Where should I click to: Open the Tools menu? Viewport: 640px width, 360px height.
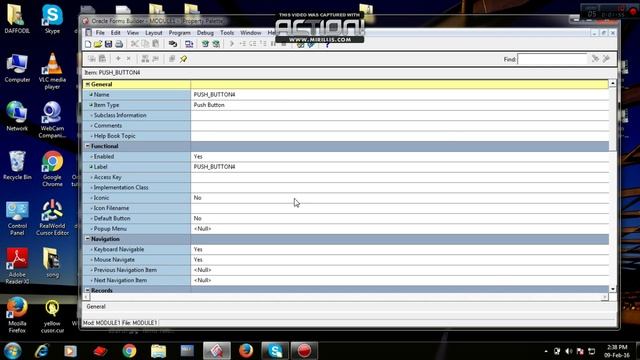(x=227, y=33)
